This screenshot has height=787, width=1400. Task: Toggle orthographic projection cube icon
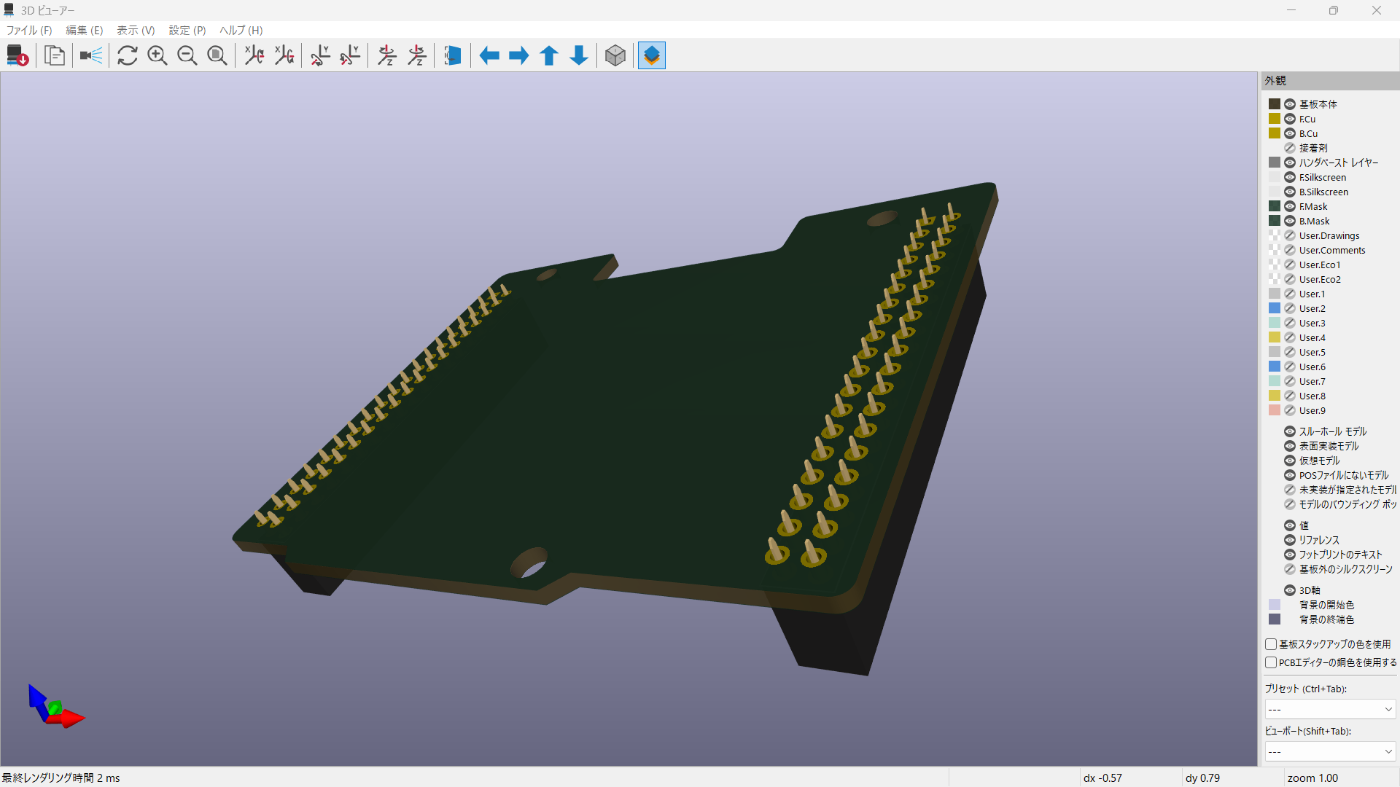coord(615,56)
